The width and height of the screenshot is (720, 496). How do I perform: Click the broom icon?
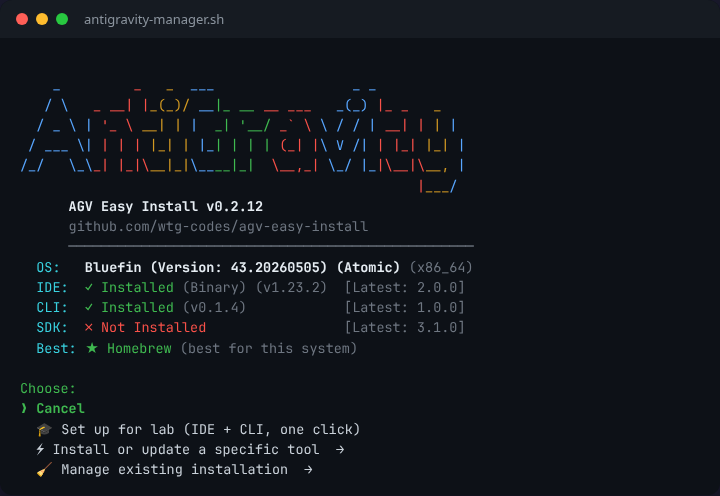coord(44,469)
